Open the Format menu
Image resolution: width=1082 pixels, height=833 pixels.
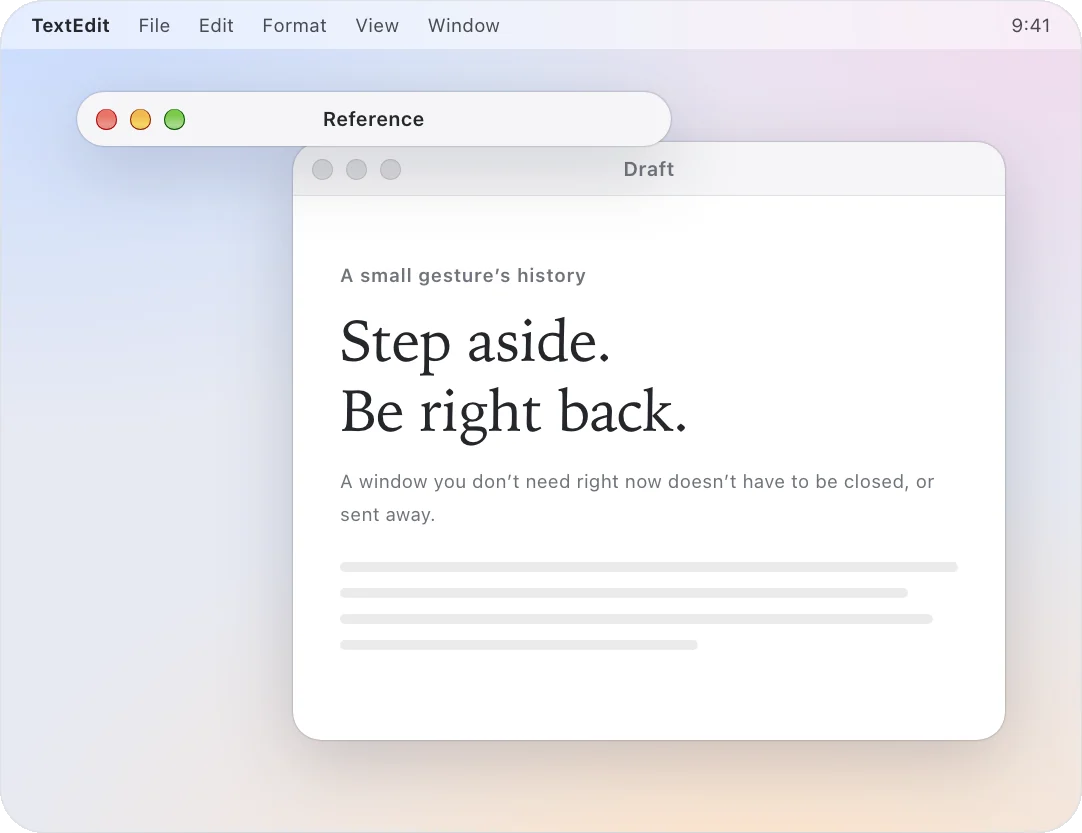(x=294, y=26)
